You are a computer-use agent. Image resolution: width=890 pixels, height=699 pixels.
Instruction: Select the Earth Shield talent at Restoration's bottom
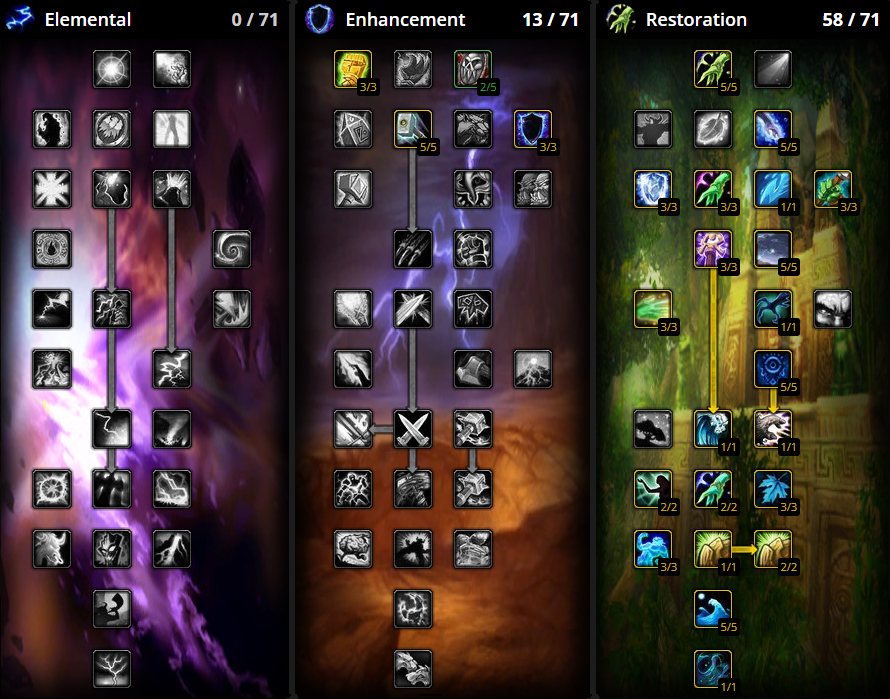point(713,669)
